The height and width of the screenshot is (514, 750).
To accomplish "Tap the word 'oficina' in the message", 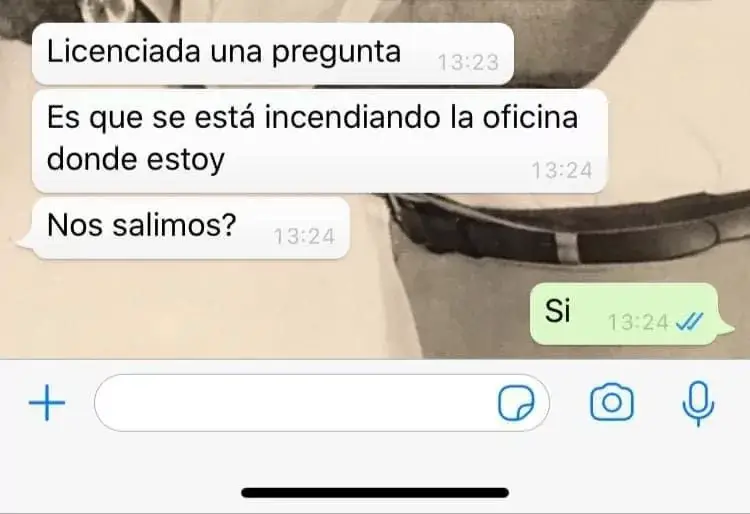I will (530, 117).
